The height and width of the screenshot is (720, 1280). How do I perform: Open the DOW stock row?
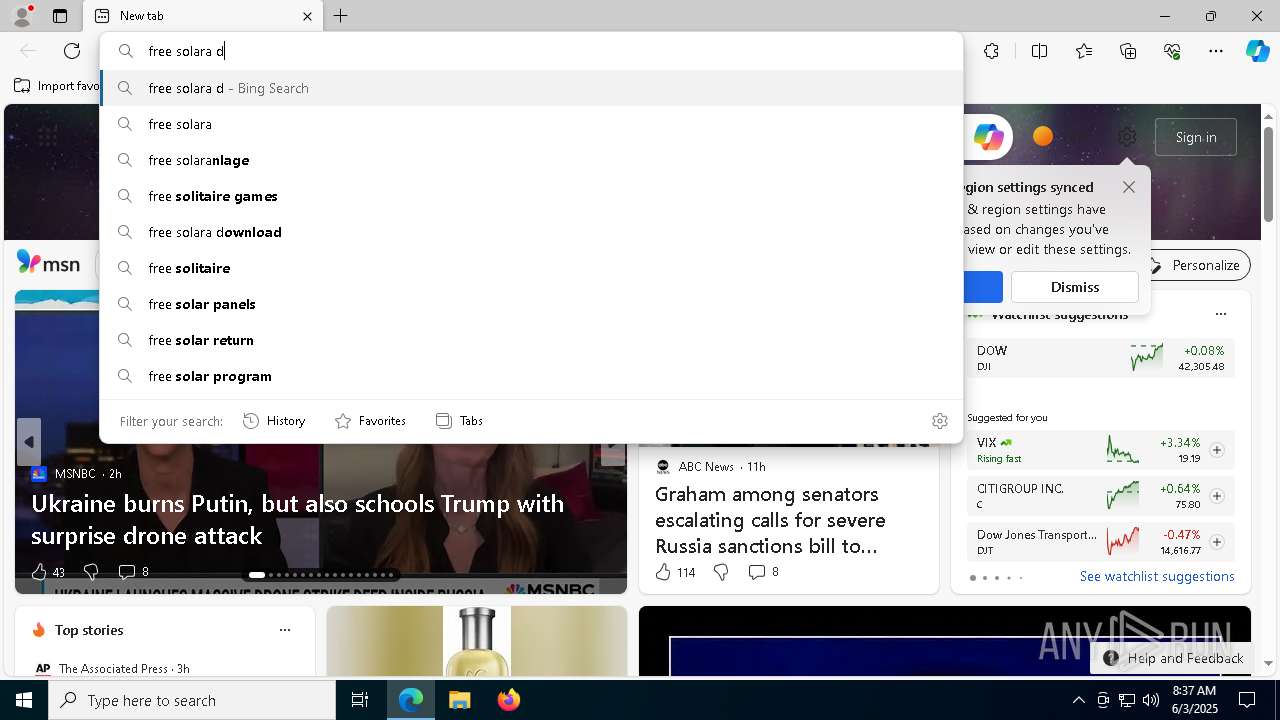(x=1100, y=358)
